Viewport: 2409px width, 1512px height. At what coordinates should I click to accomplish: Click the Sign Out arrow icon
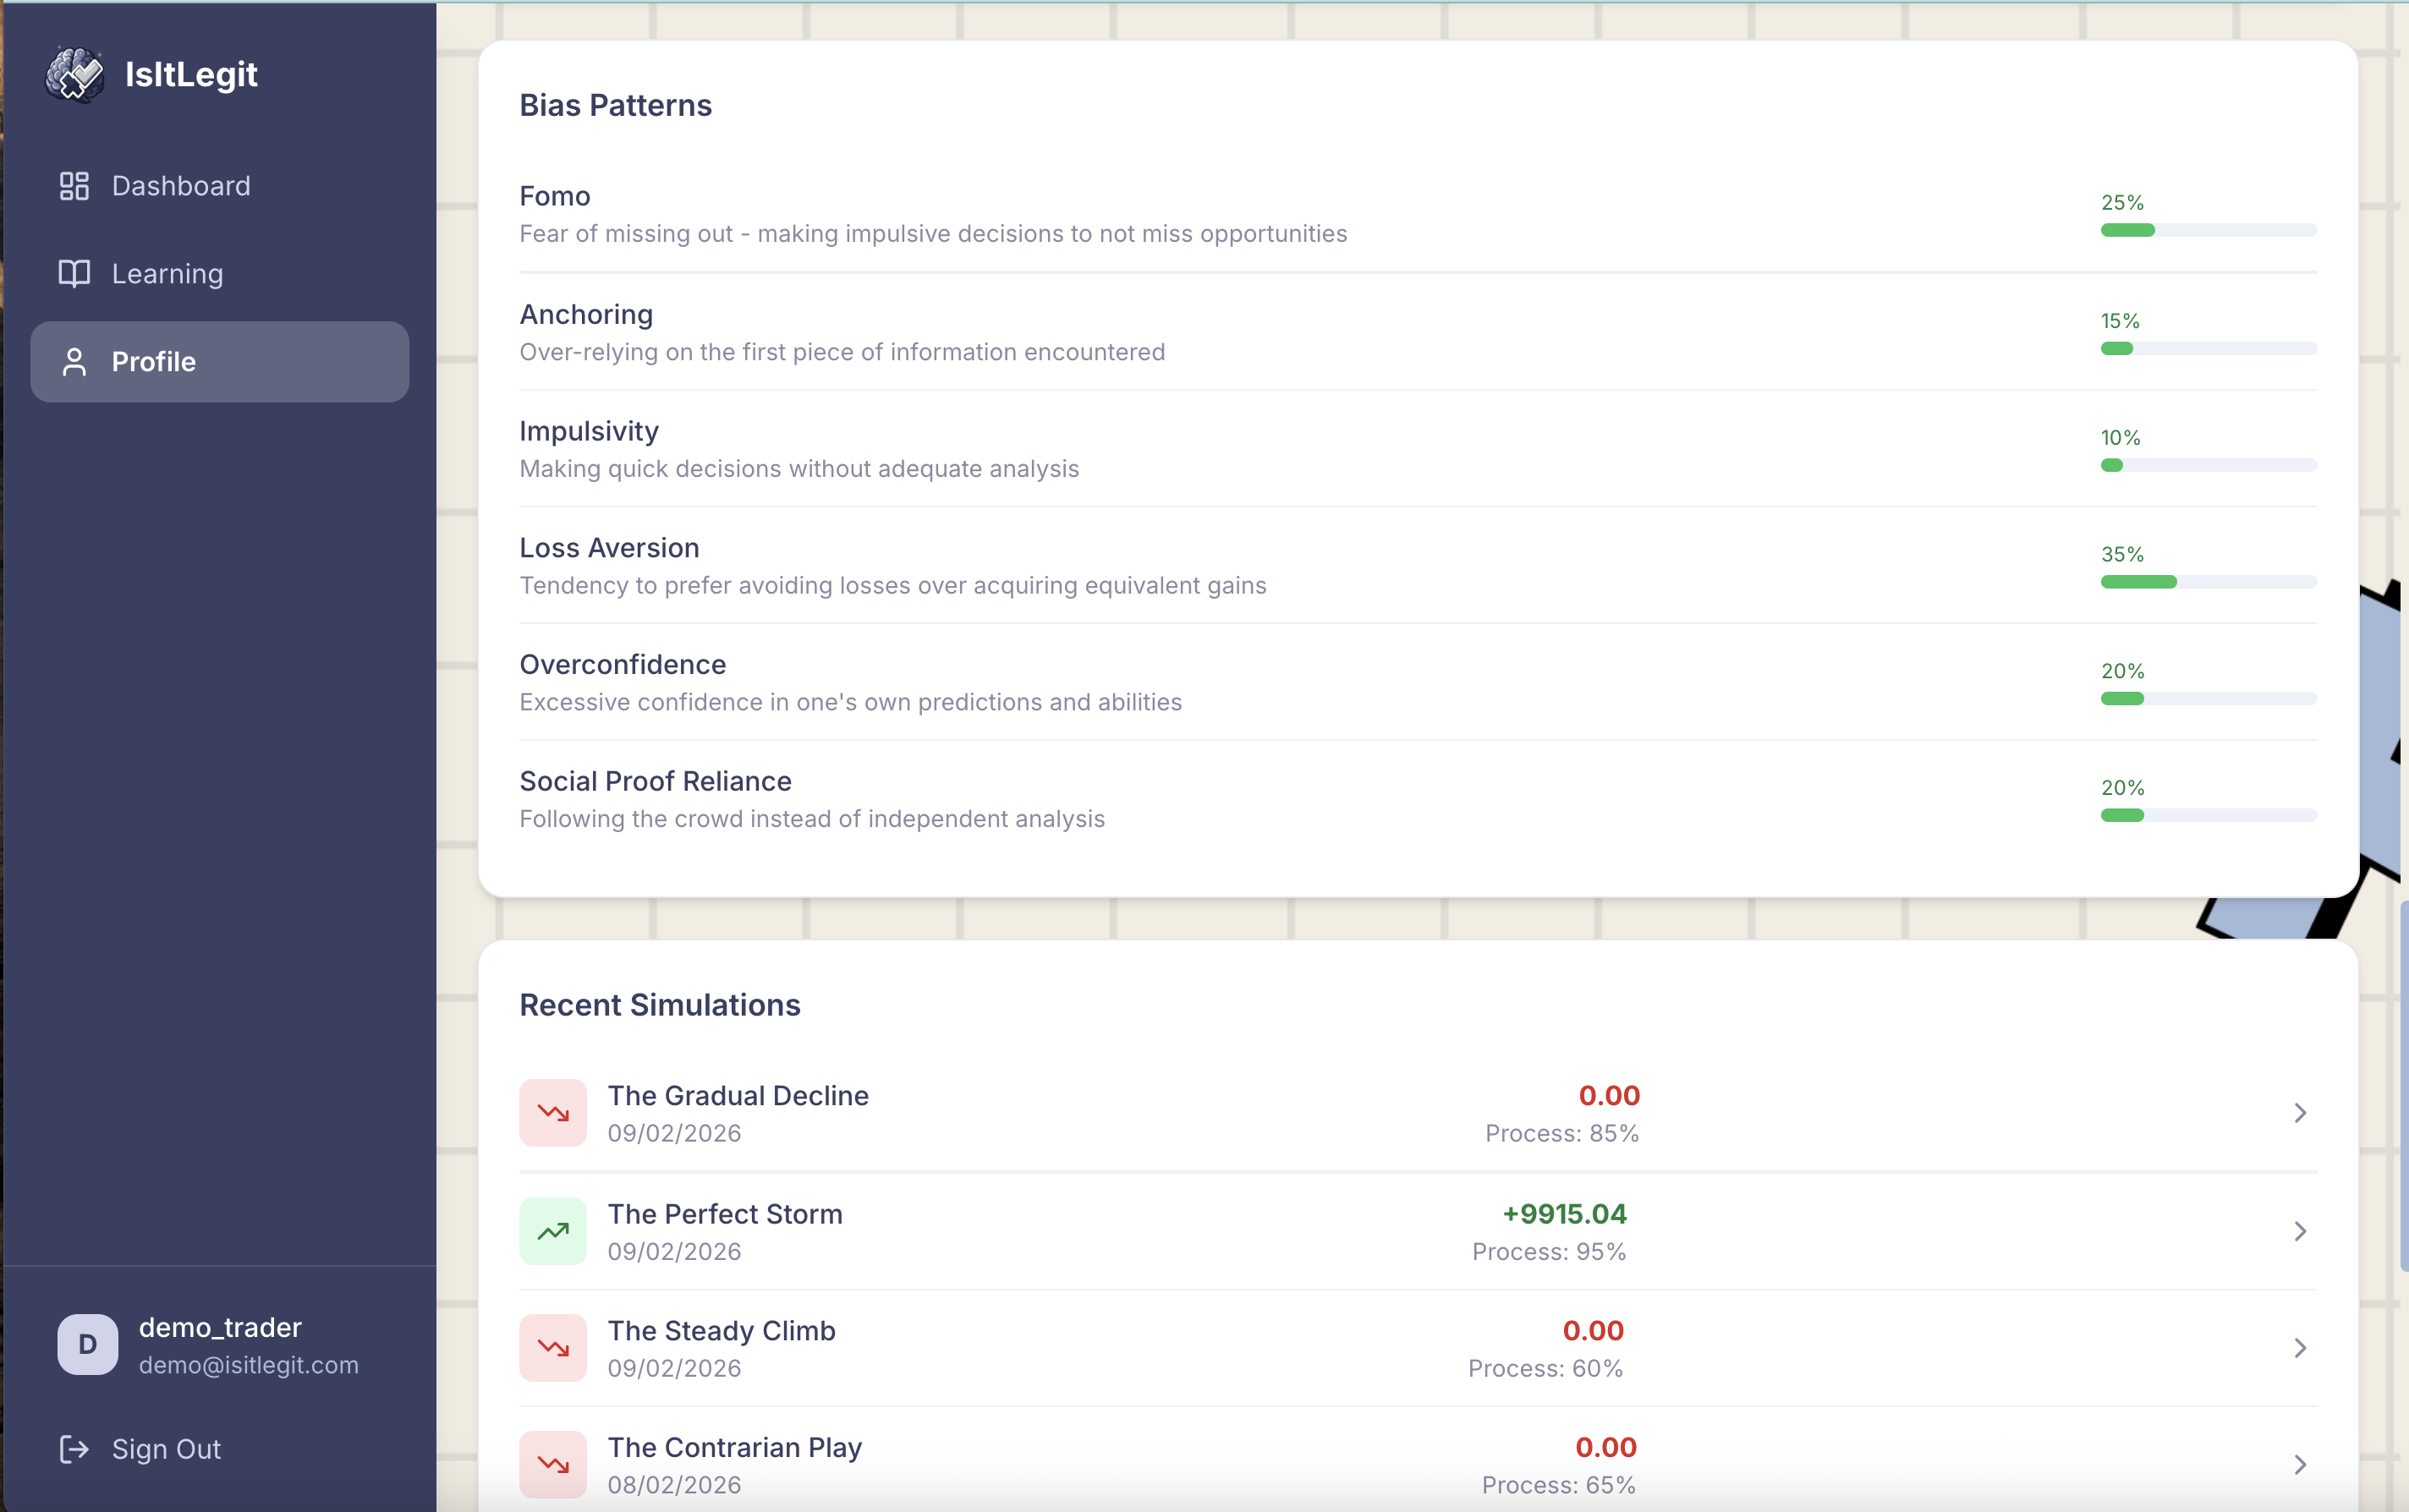click(x=74, y=1449)
